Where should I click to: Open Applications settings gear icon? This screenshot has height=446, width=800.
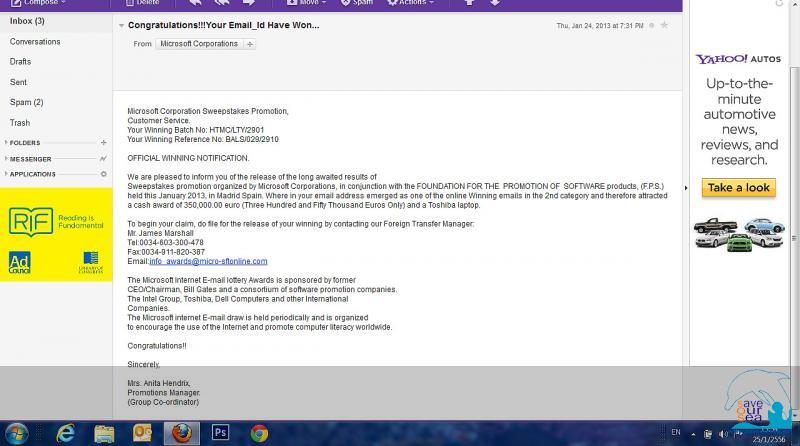coord(103,174)
